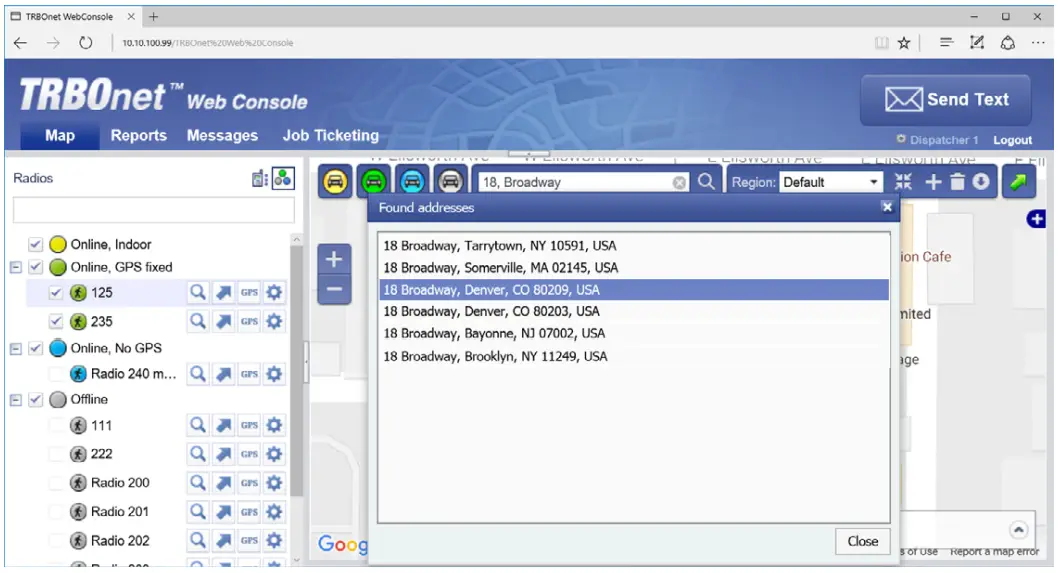Screen dimensions: 1058x573
Task: Request GPS for Radio 201
Action: tap(249, 512)
